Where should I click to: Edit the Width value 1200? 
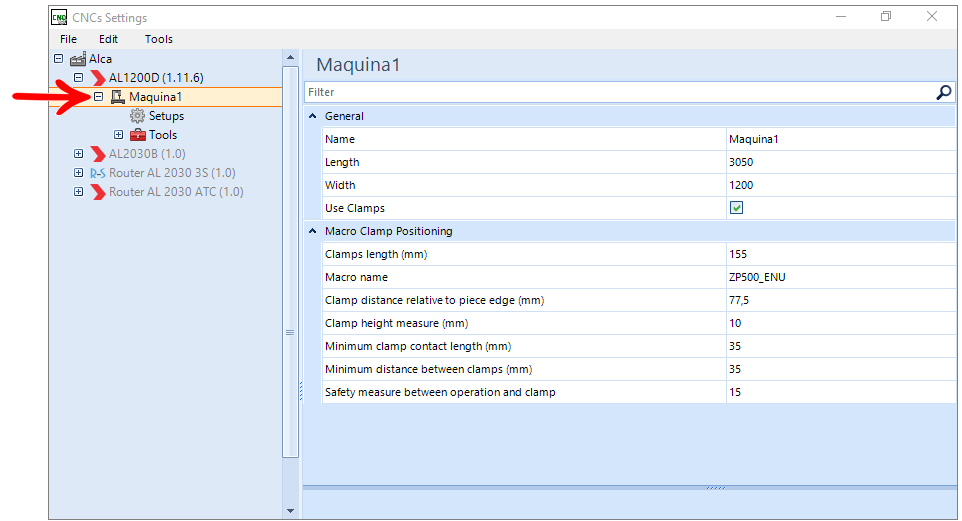tap(840, 185)
